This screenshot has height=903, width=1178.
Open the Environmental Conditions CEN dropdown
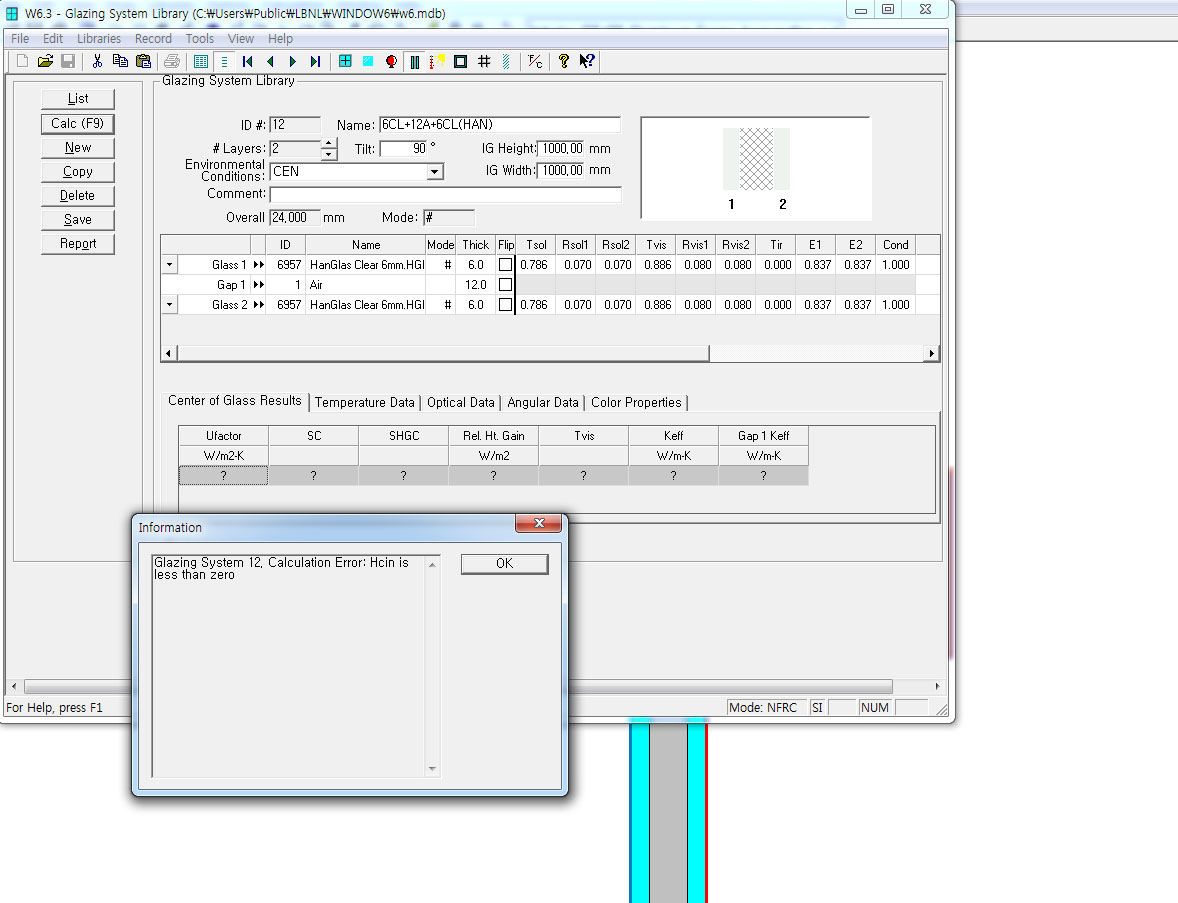(x=434, y=172)
